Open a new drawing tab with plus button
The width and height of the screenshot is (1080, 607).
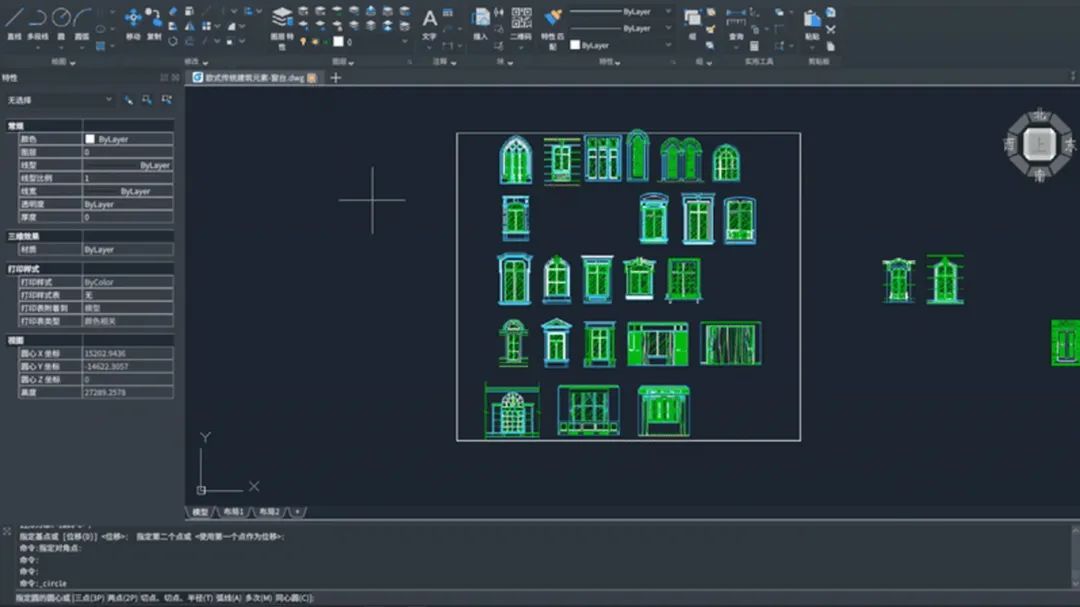(x=336, y=77)
